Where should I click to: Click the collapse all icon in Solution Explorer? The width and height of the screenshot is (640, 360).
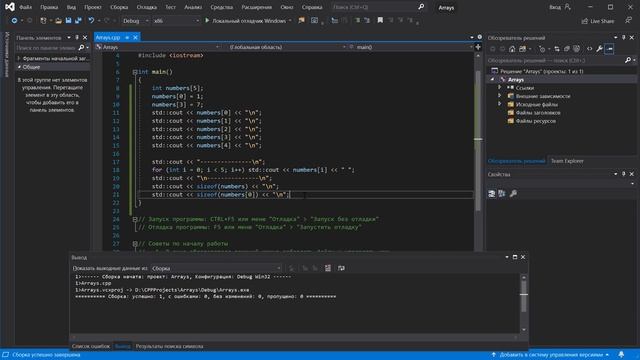(x=567, y=49)
